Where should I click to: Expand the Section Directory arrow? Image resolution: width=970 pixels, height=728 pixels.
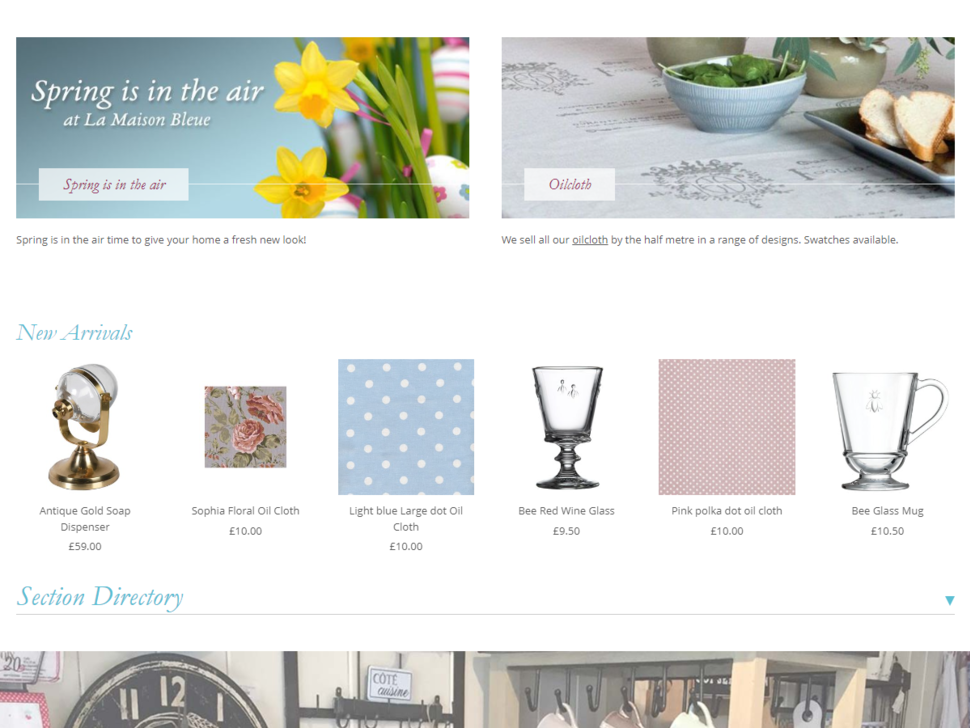coord(950,600)
